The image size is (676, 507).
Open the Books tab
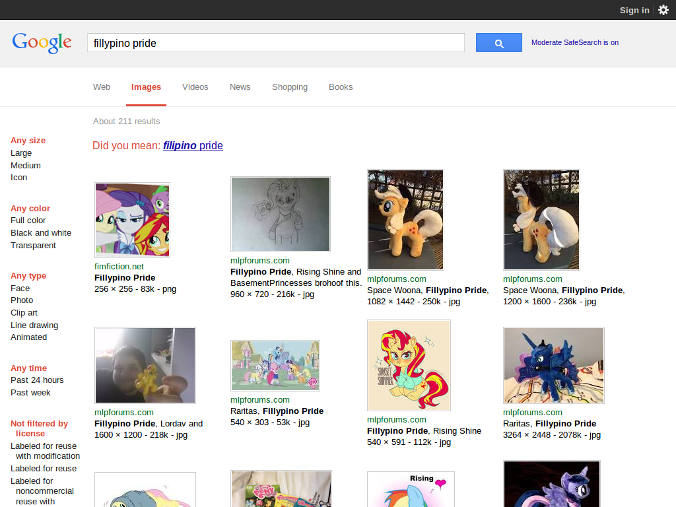(x=341, y=87)
